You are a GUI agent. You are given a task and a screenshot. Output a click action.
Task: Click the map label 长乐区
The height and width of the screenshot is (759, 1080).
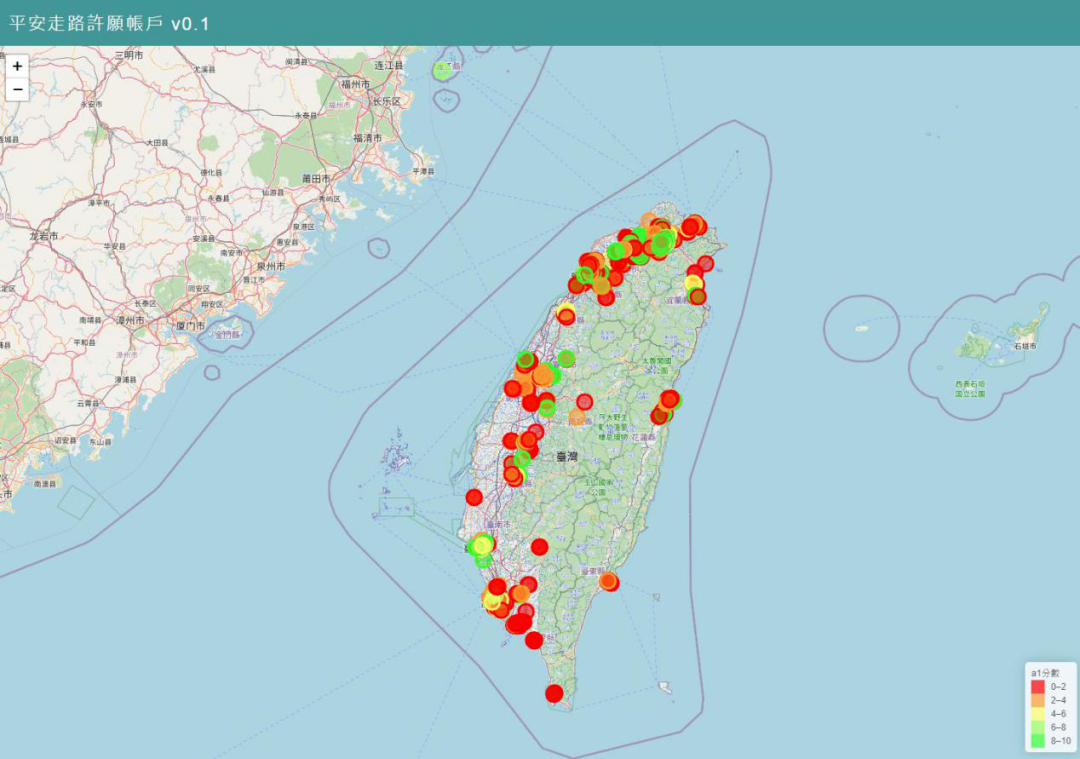386,101
